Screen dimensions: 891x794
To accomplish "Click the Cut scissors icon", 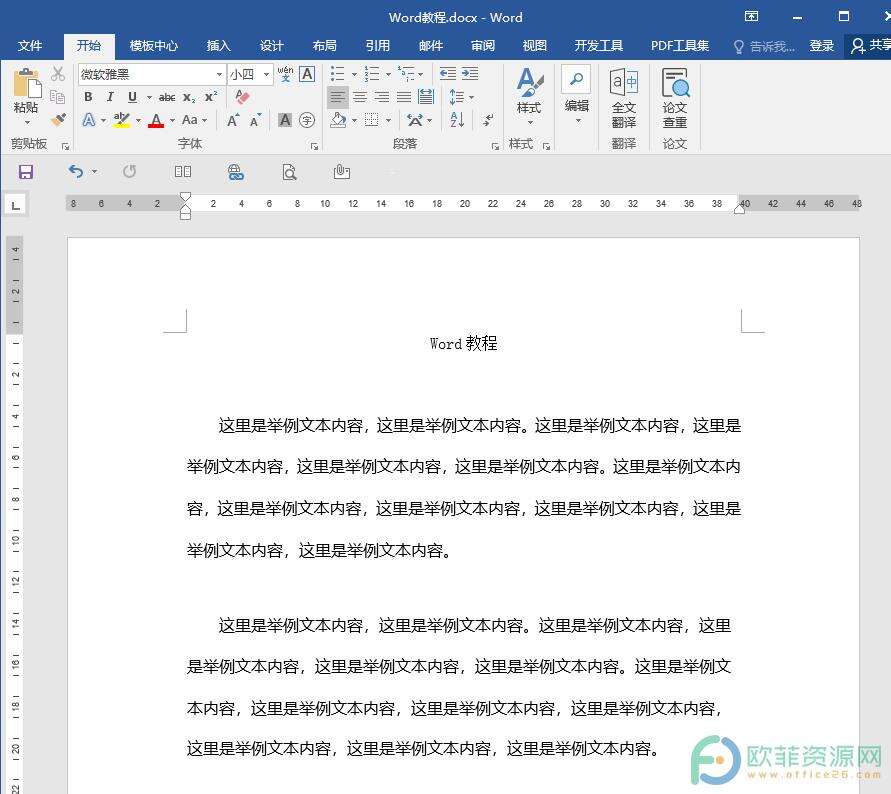I will [57, 74].
